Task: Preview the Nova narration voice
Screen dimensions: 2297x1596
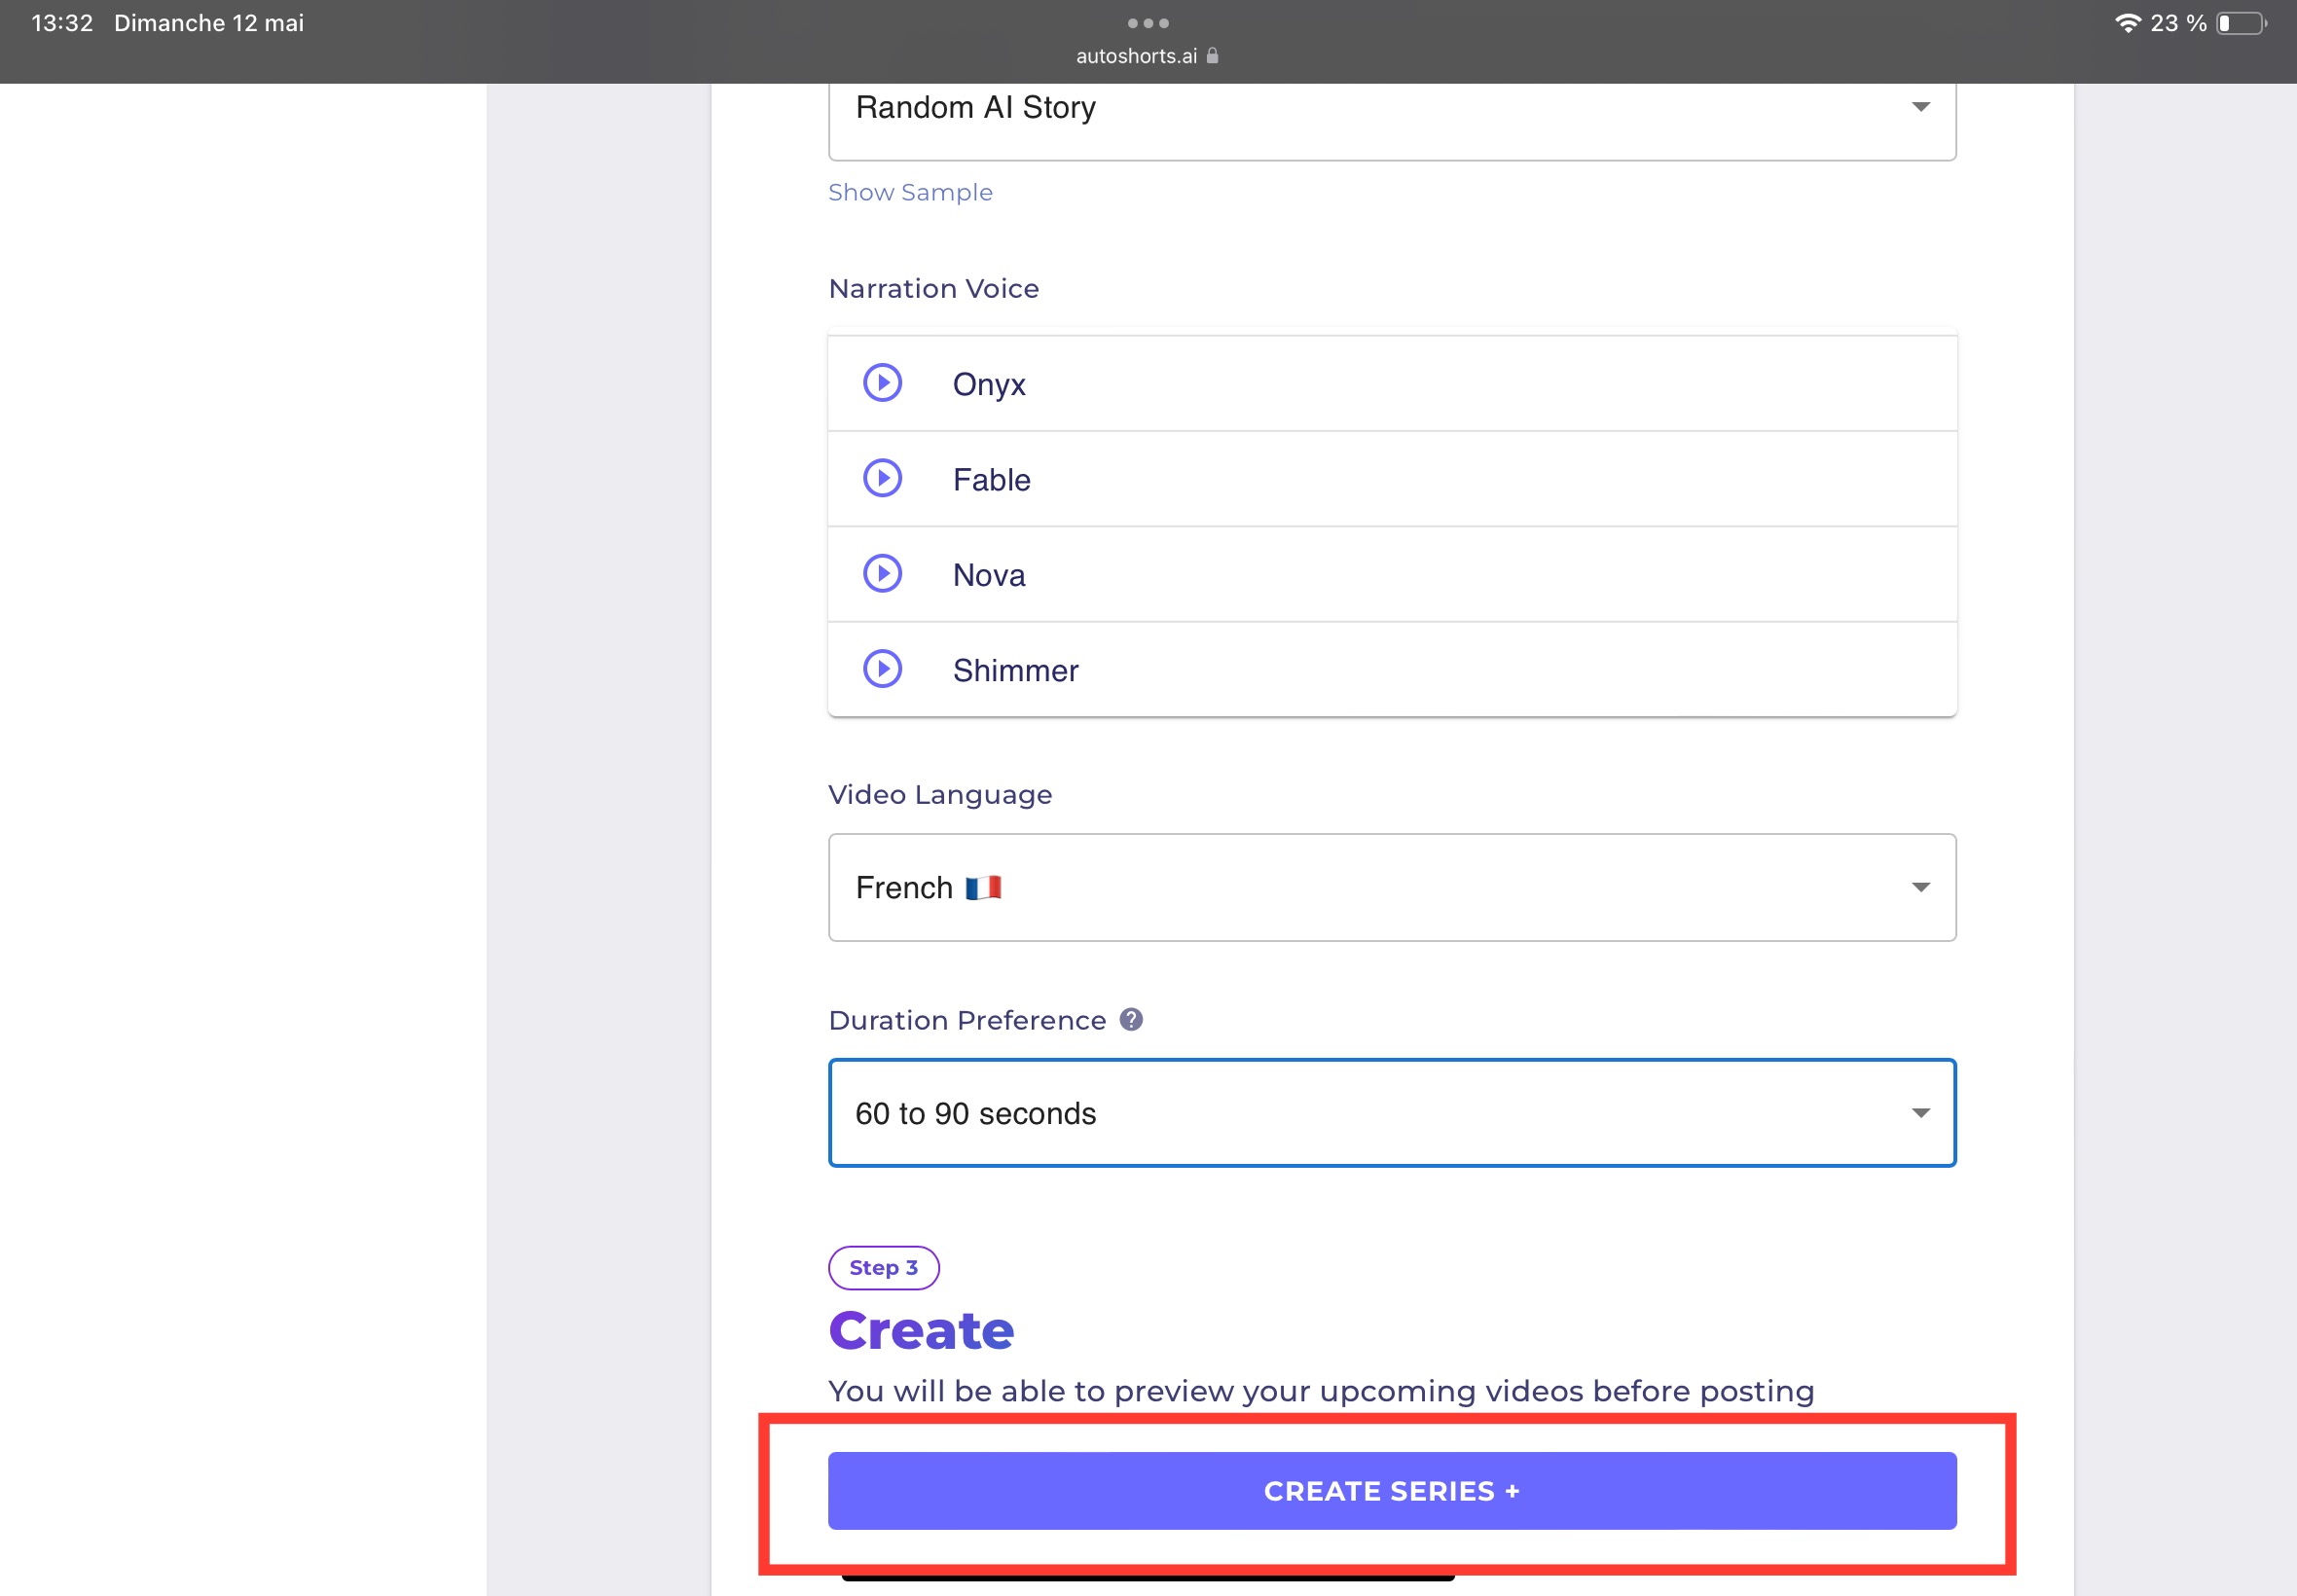Action: point(882,574)
